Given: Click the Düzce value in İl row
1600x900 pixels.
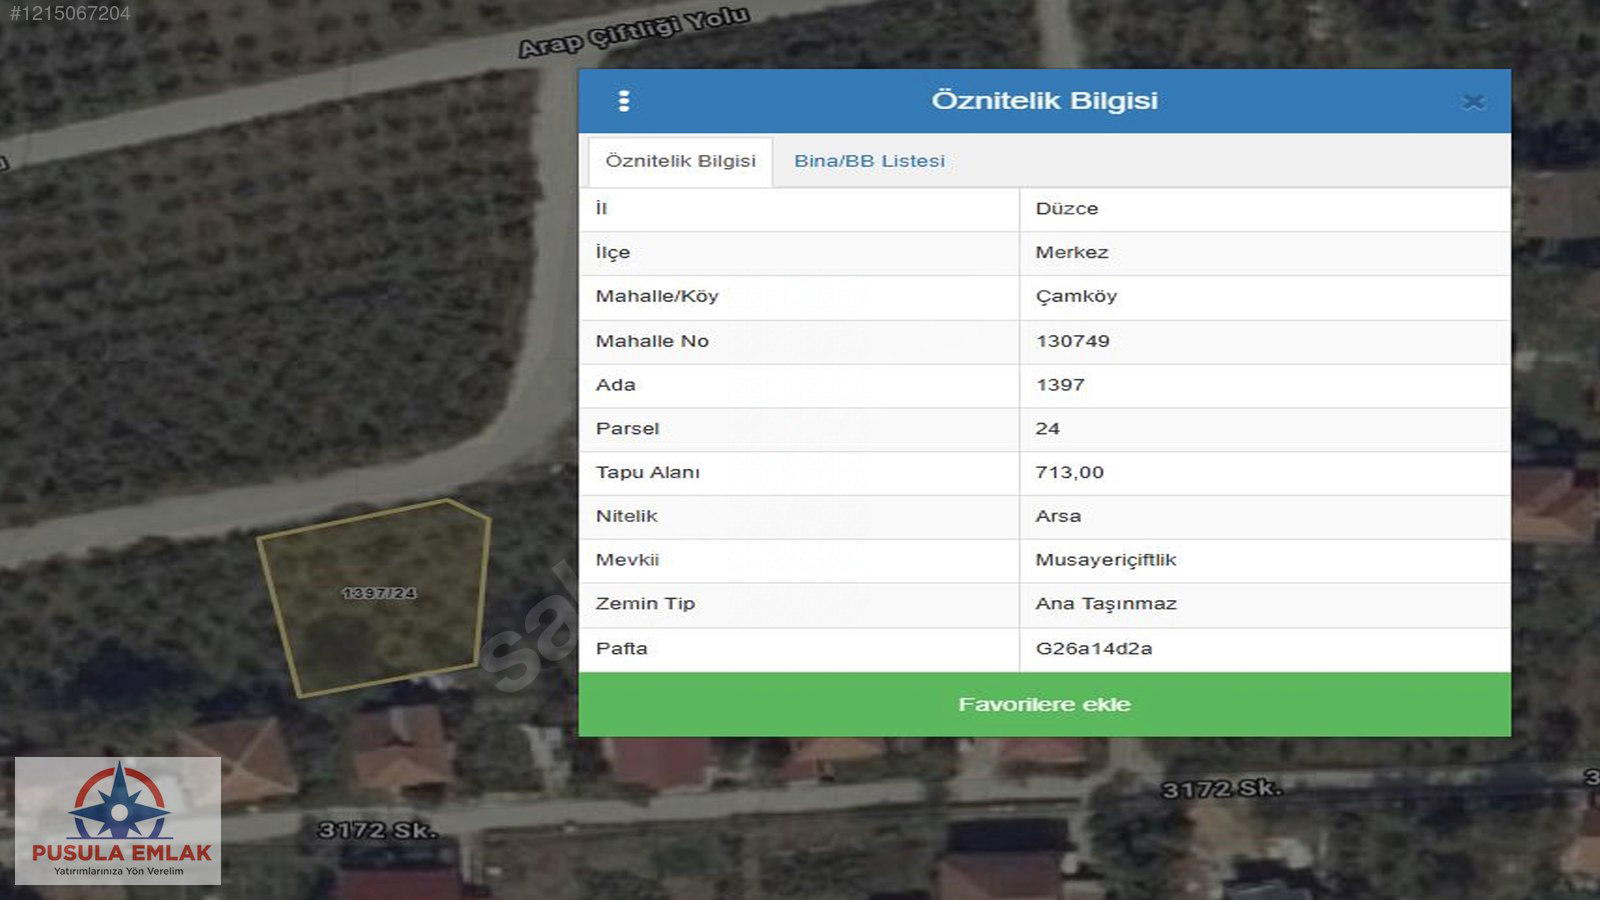Looking at the screenshot, I should tap(1066, 209).
